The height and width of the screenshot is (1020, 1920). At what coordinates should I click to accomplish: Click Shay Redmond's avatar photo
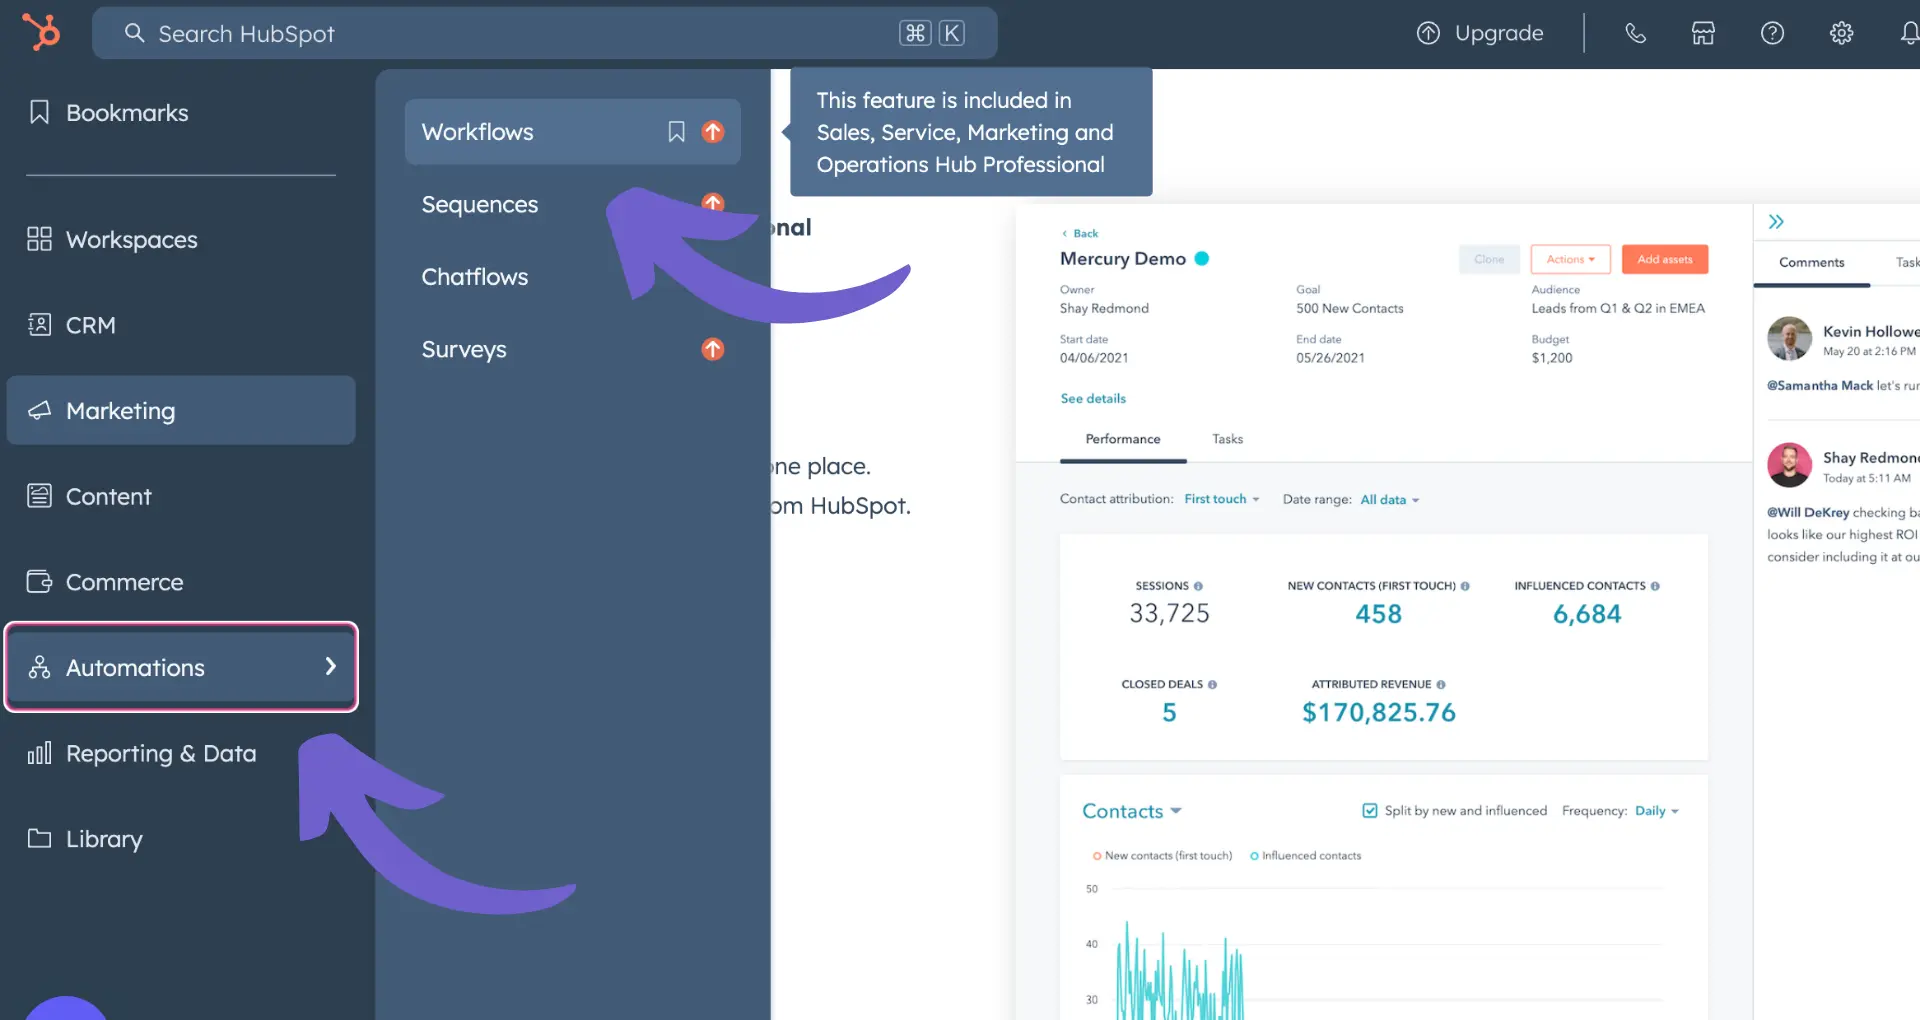pyautogui.click(x=1789, y=465)
